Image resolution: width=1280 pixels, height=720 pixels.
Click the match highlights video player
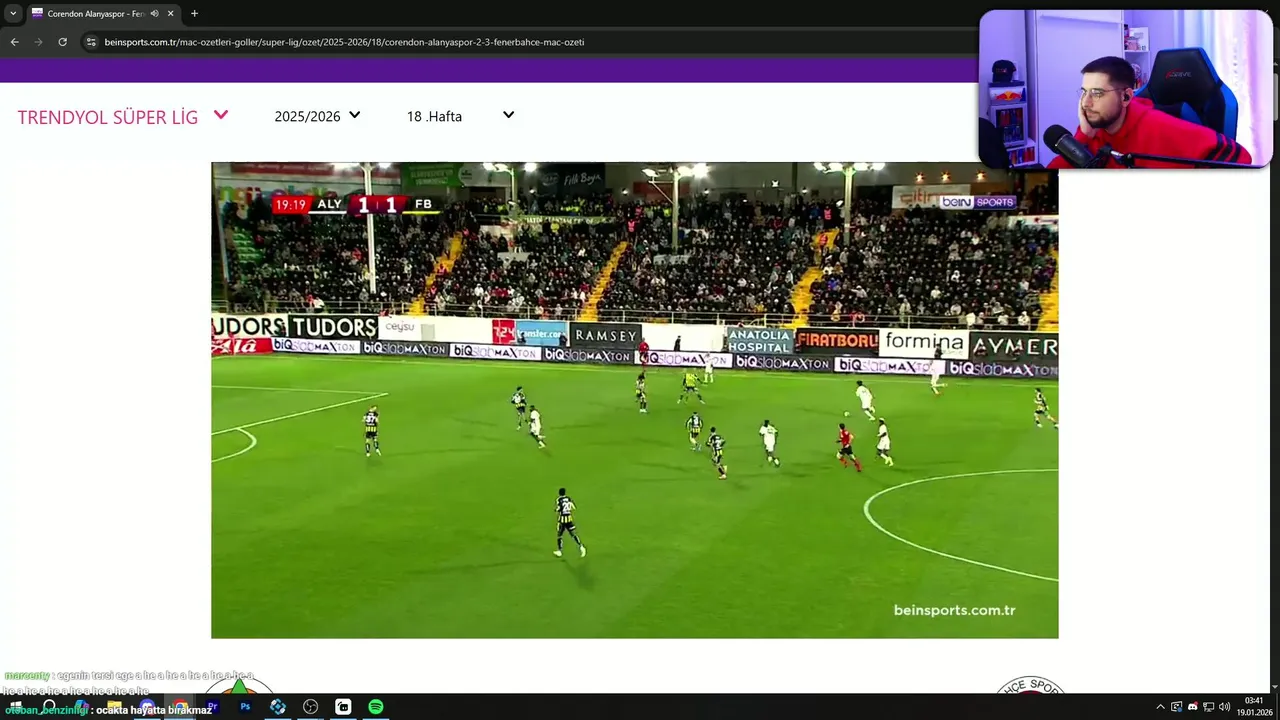(x=634, y=400)
